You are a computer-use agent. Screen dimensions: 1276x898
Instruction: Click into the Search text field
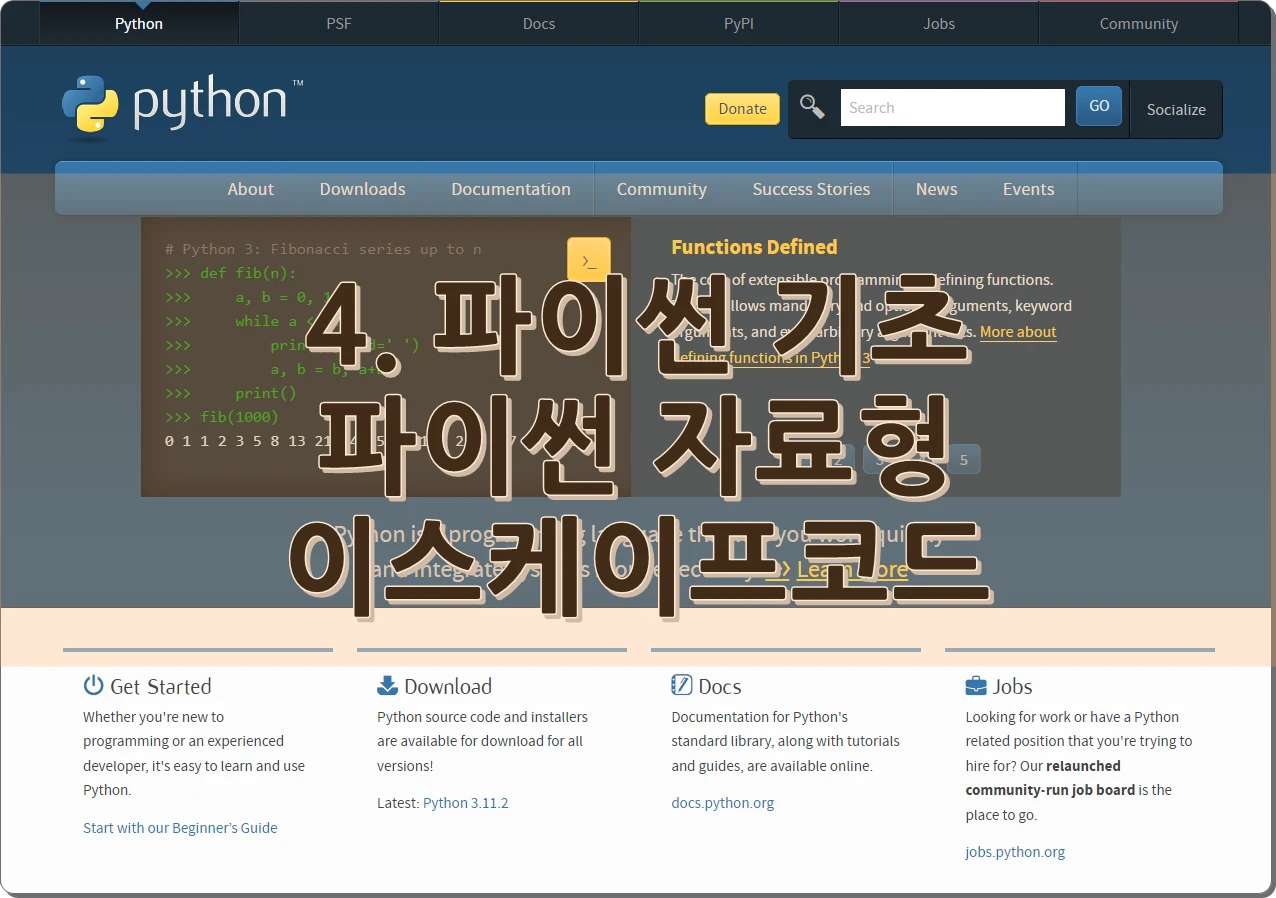pos(952,108)
